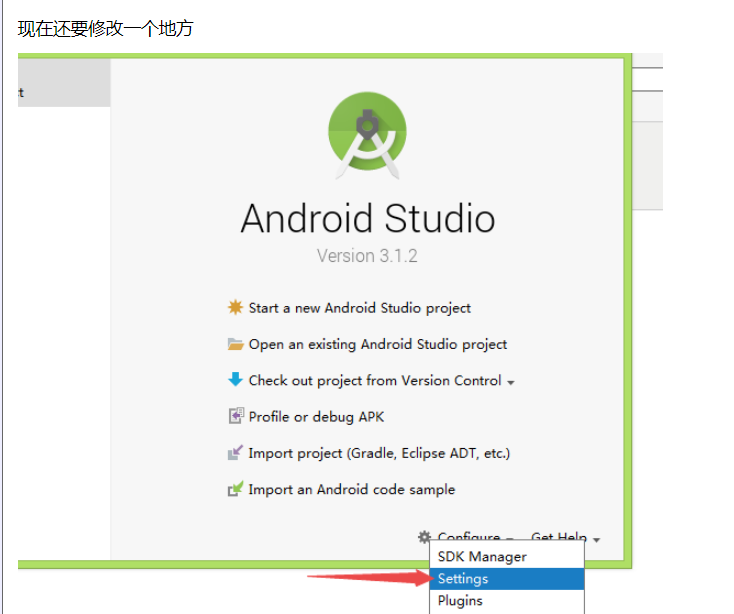Choose Profile or debug APK
The width and height of the screenshot is (734, 614).
[x=316, y=417]
